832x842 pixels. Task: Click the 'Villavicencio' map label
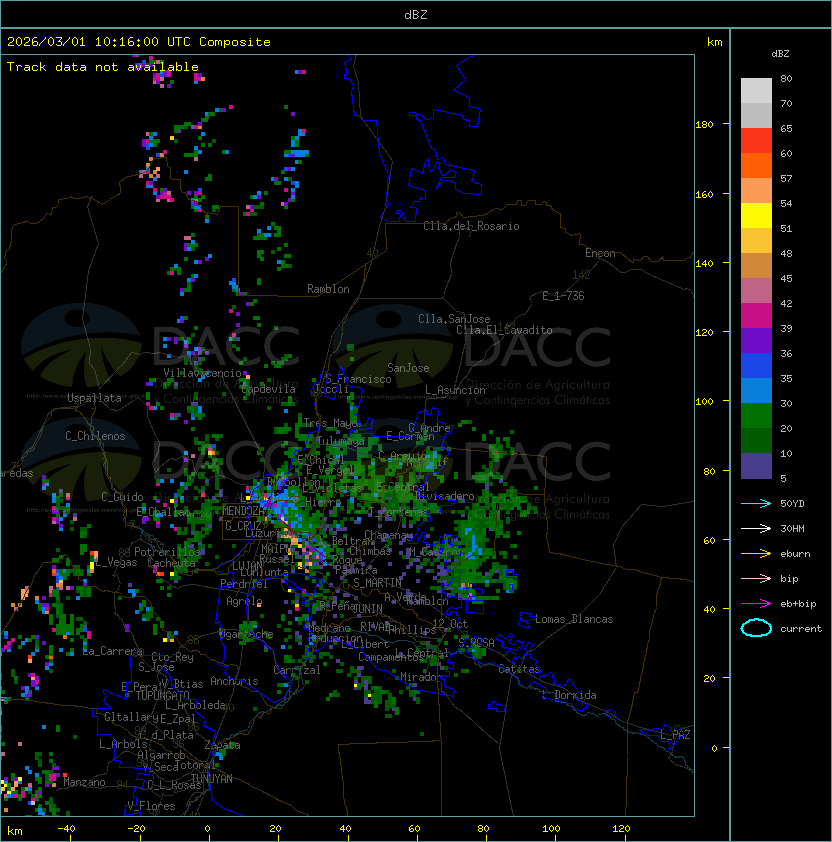[x=202, y=373]
